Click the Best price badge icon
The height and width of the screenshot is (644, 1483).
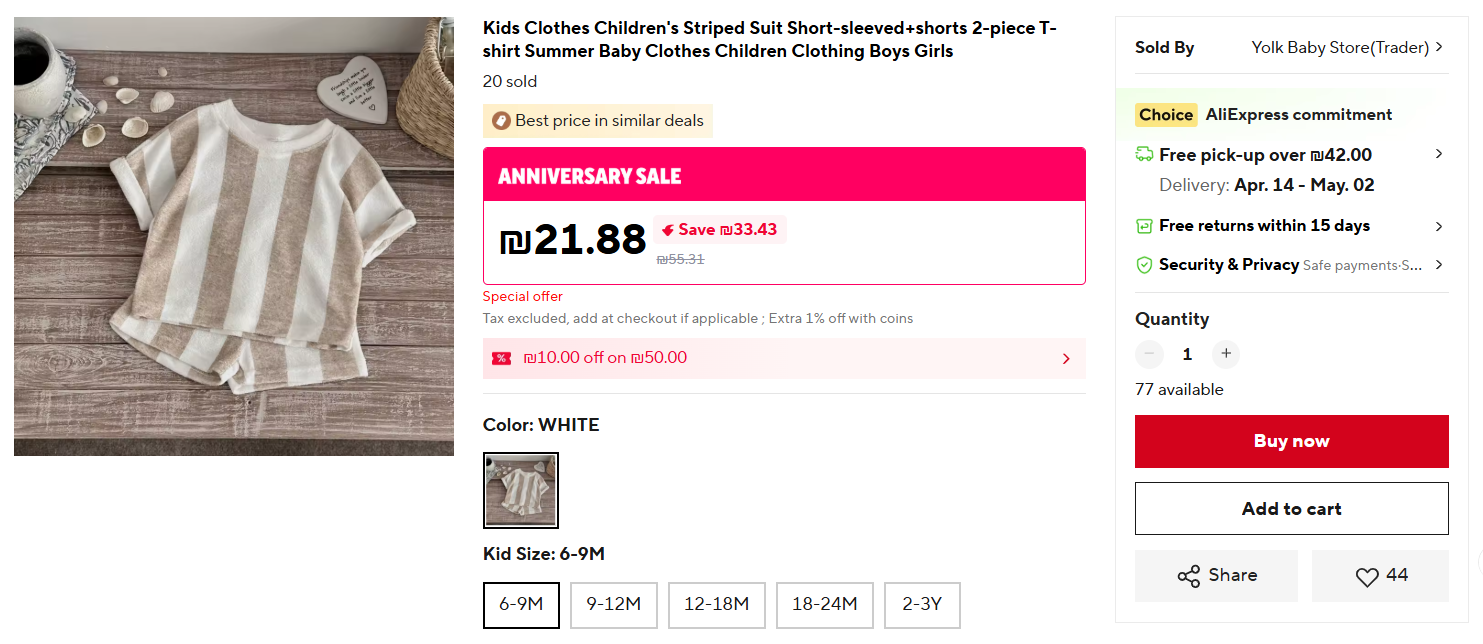pyautogui.click(x=500, y=121)
